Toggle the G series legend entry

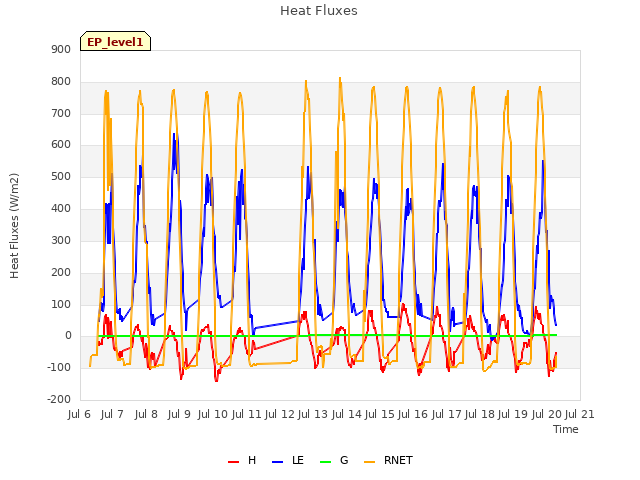[x=334, y=460]
